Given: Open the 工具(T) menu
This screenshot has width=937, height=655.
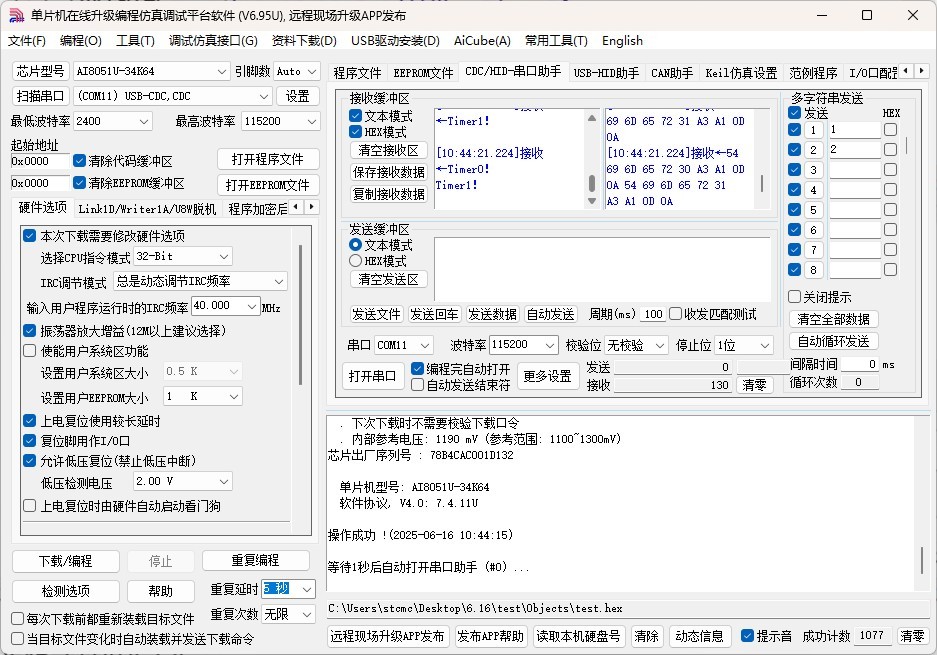Looking at the screenshot, I should coord(135,41).
